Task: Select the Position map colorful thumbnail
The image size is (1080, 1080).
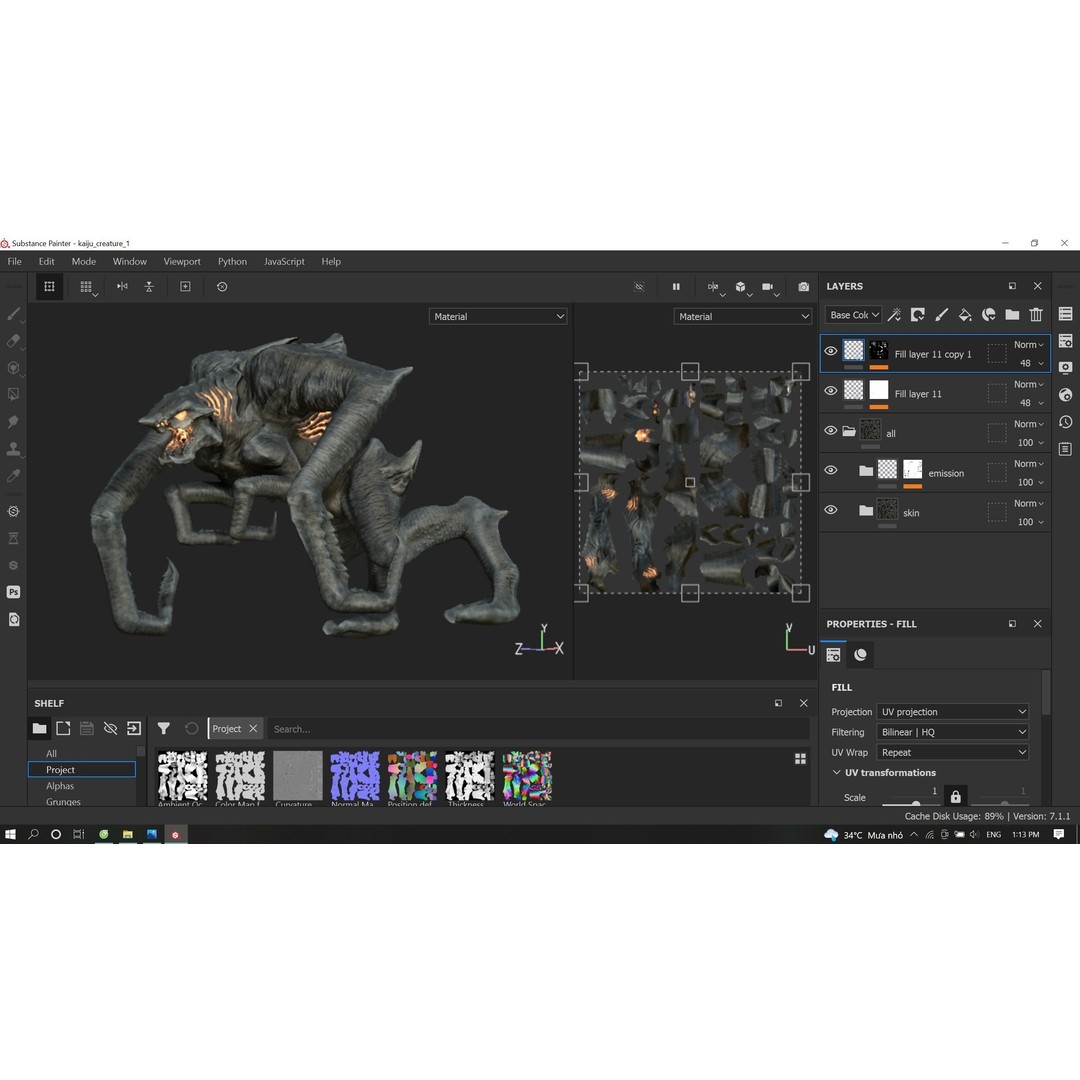Action: click(x=412, y=776)
